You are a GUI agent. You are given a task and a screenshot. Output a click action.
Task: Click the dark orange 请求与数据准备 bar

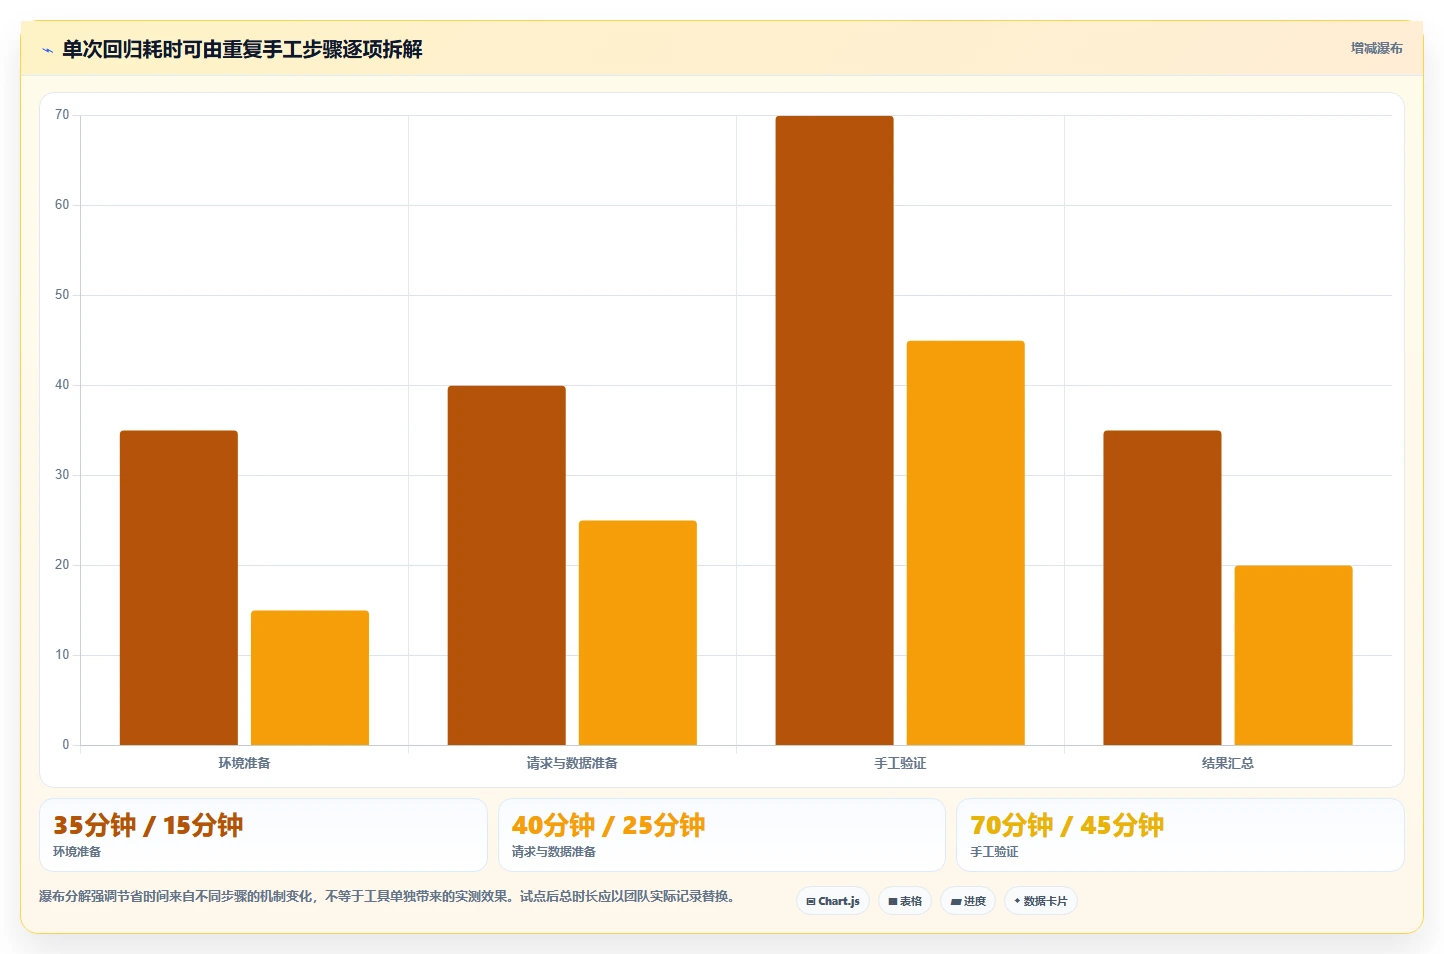tap(507, 565)
